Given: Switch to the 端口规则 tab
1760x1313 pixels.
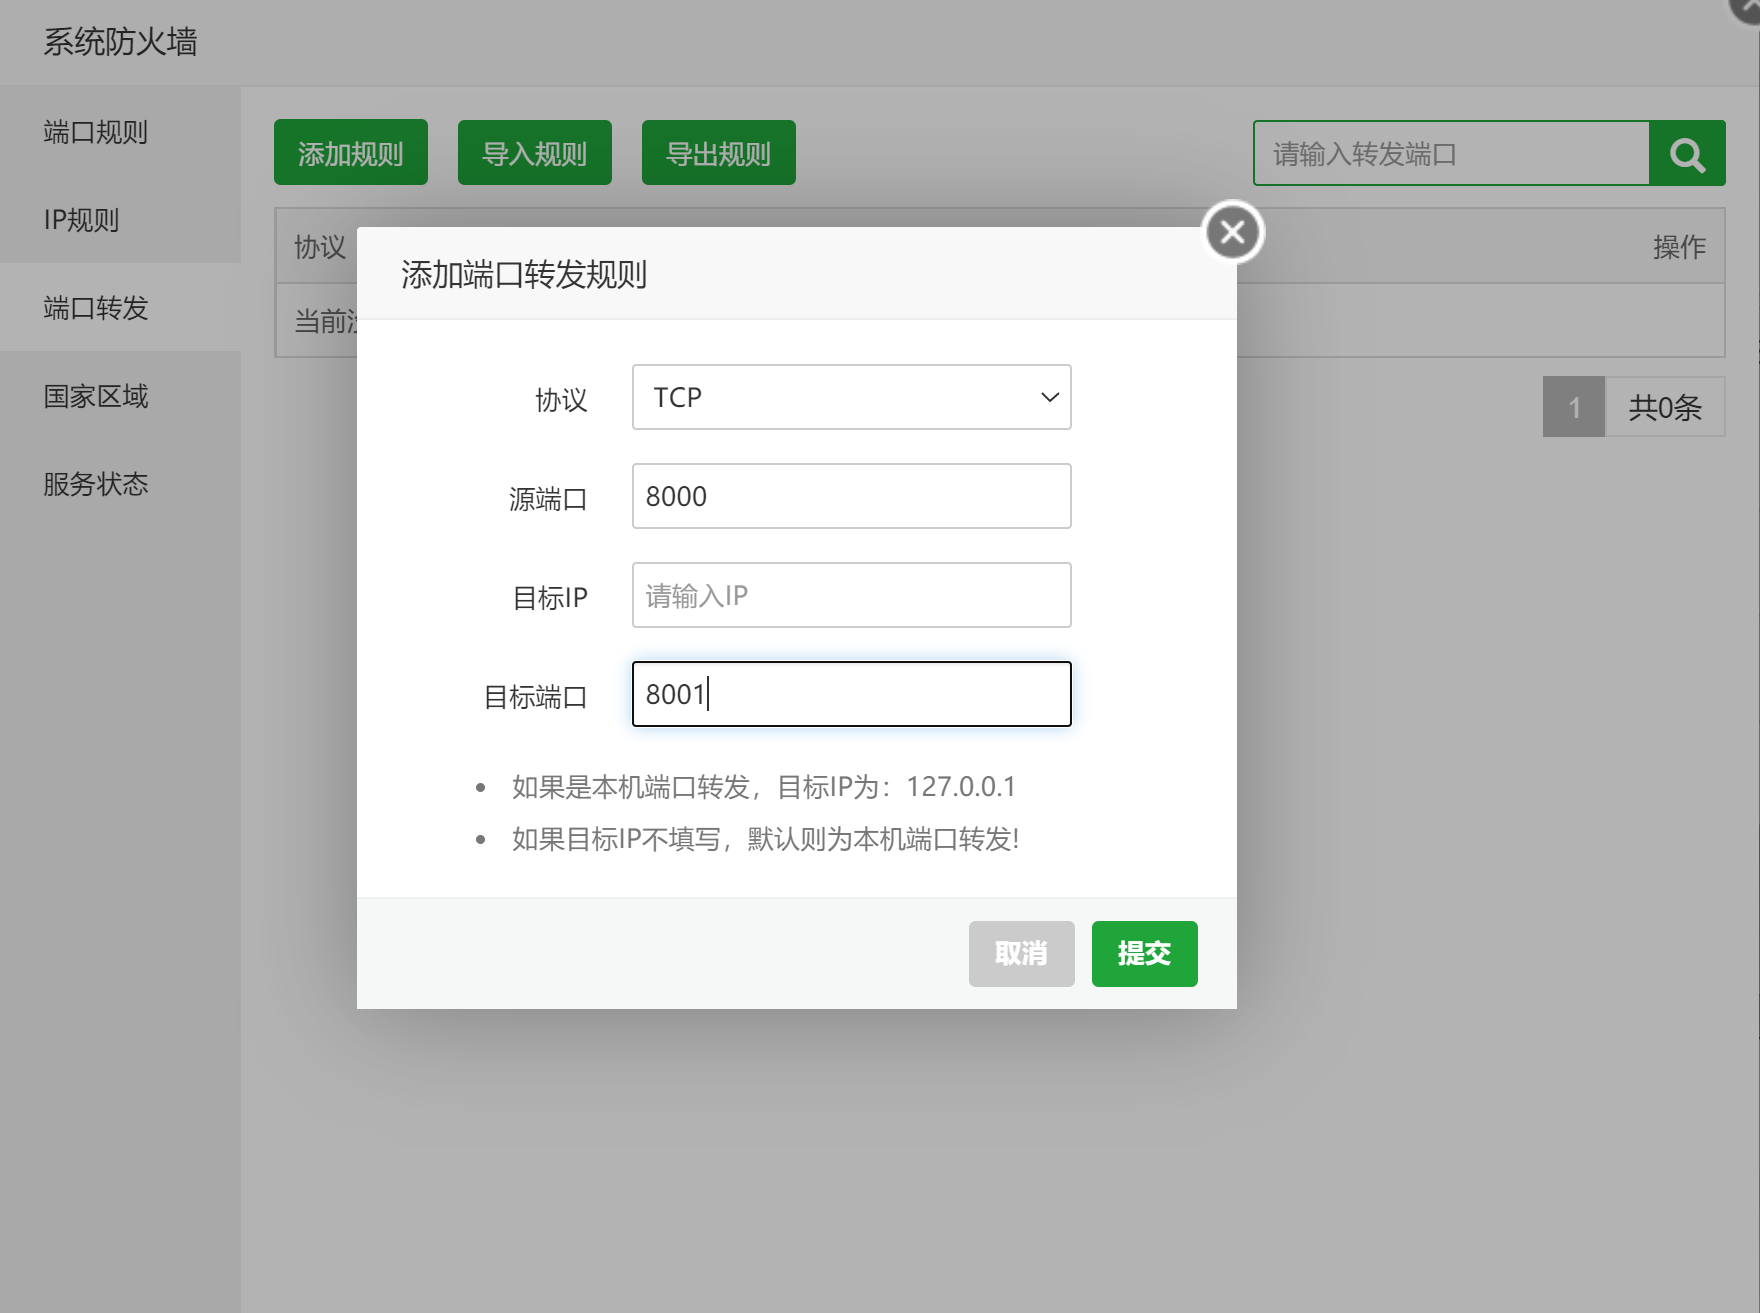Looking at the screenshot, I should [96, 132].
